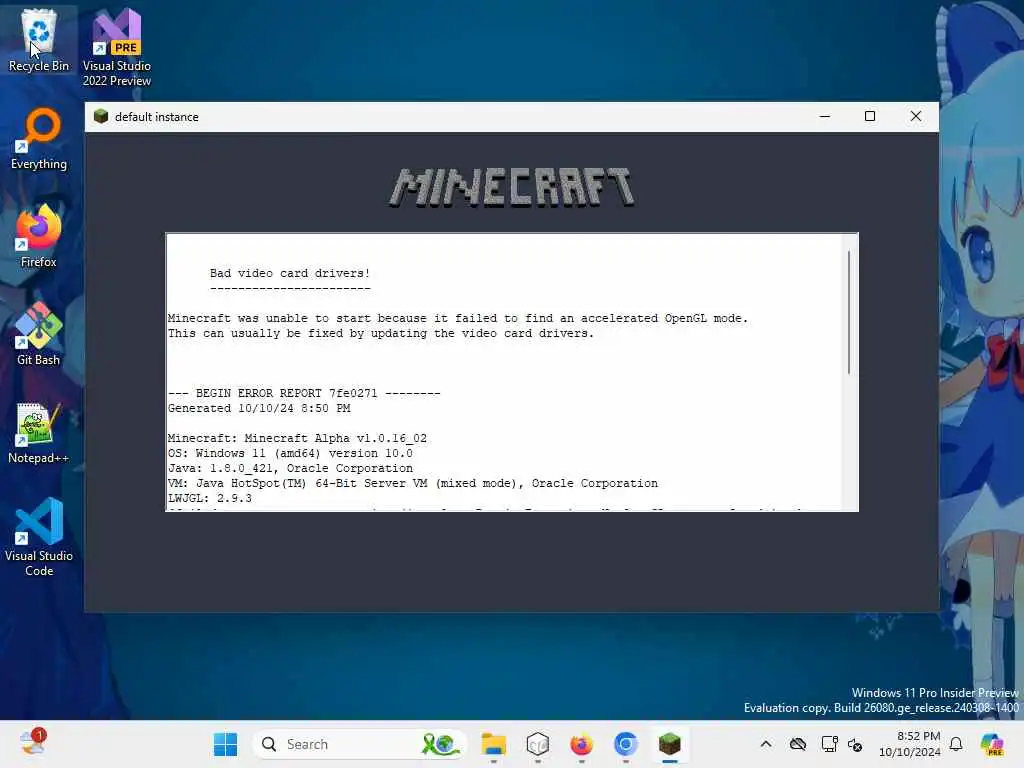Open the blue Chromium browser taskbar icon

pyautogui.click(x=626, y=744)
